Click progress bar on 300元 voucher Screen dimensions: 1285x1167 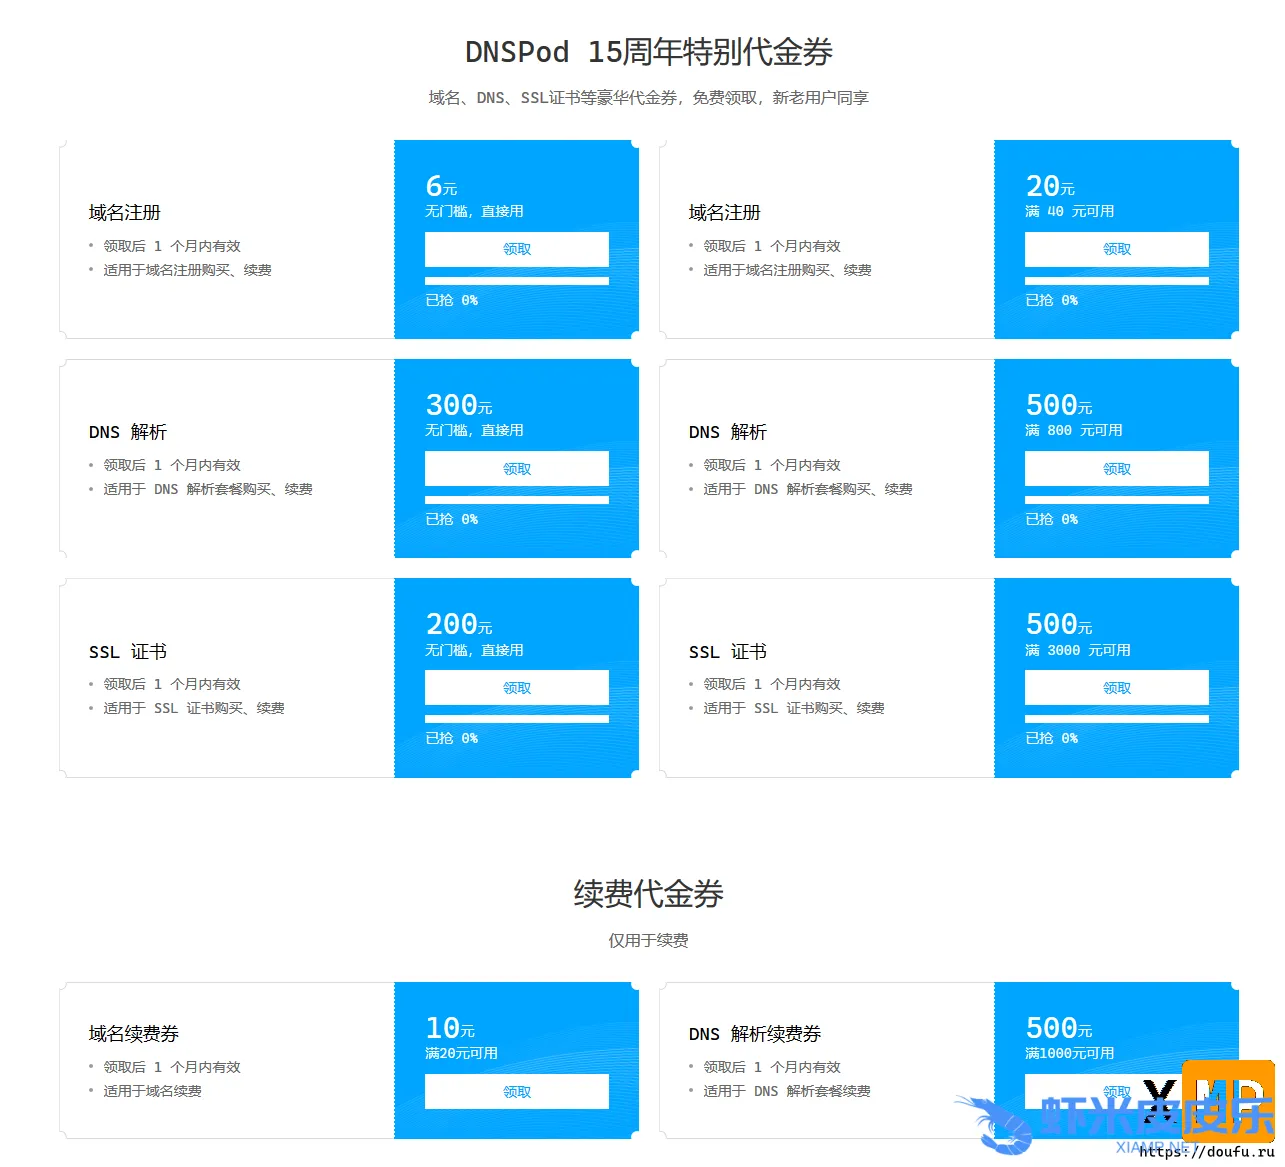(x=517, y=500)
